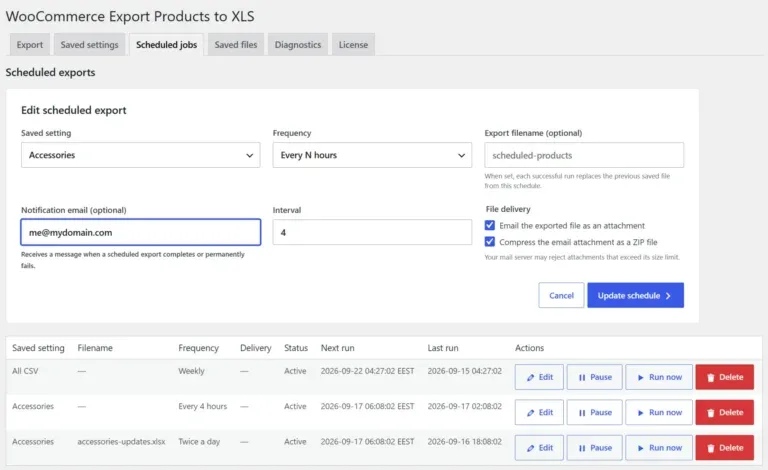Open the Saved setting dropdown showing Accessories
This screenshot has width=768, height=470.
[141, 155]
